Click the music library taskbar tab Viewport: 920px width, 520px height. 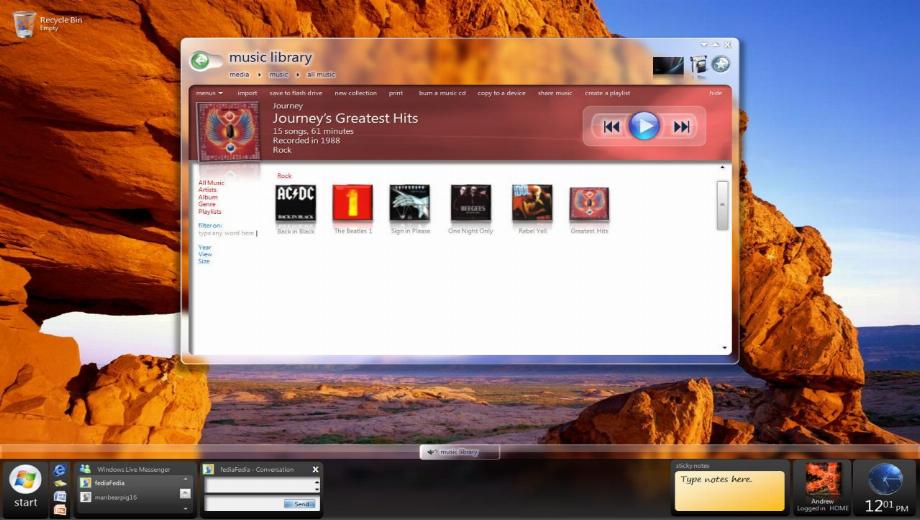pyautogui.click(x=459, y=452)
